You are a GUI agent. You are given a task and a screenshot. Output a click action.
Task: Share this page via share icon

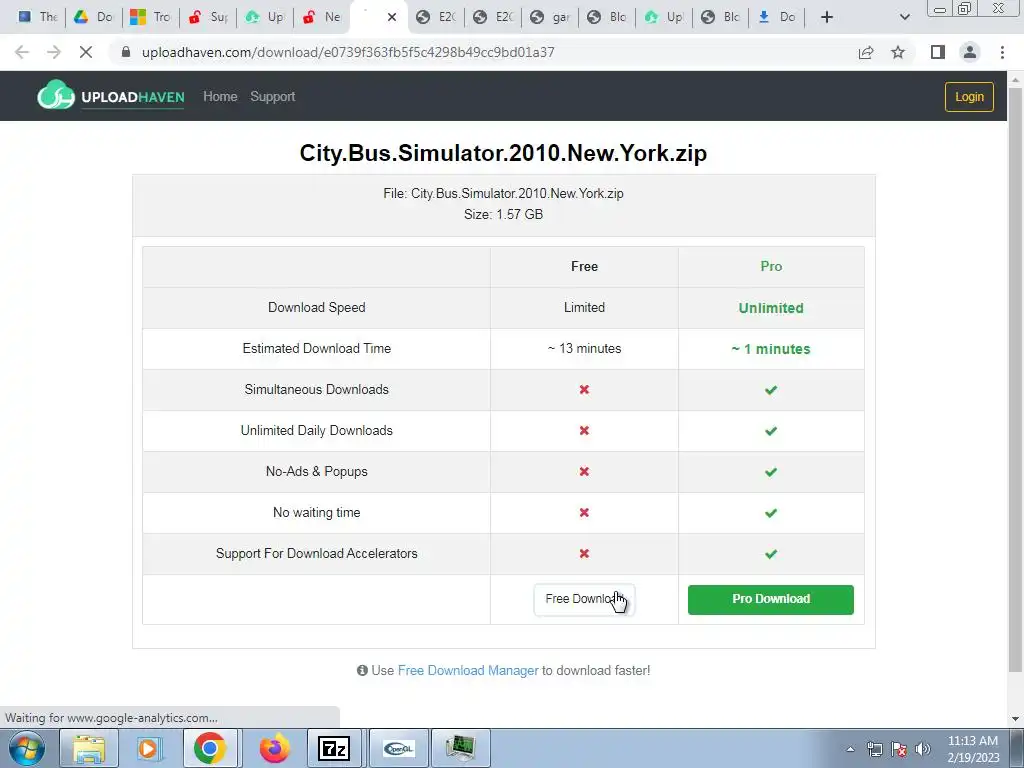[866, 52]
